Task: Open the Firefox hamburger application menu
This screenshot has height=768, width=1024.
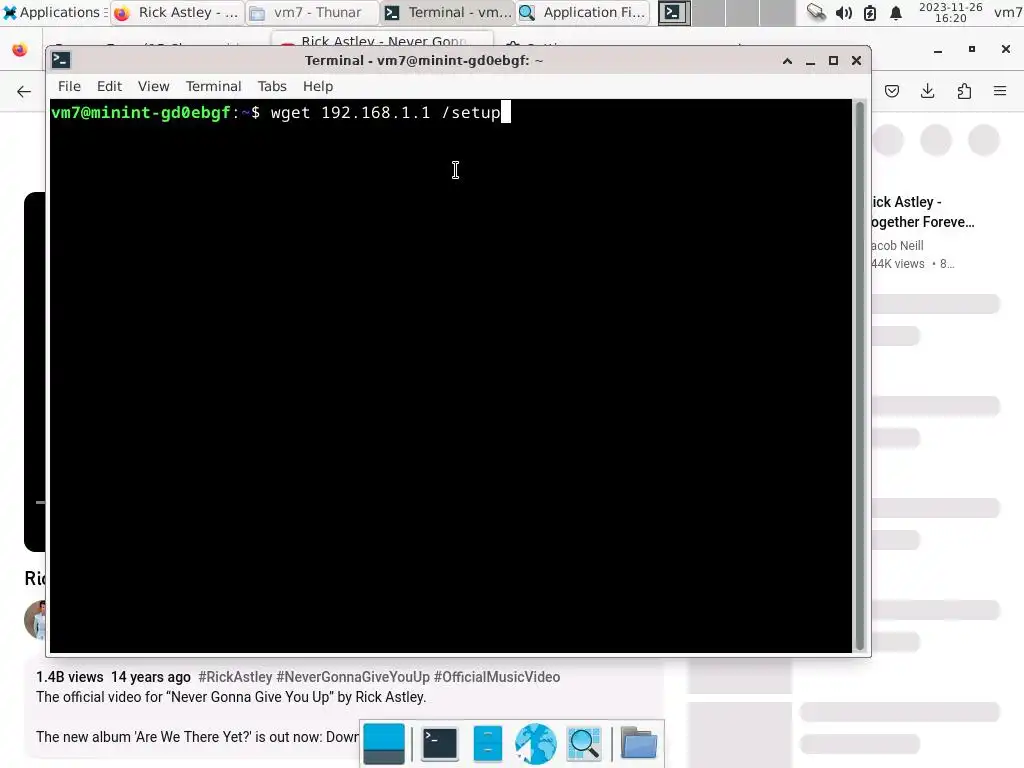Action: coord(1000,91)
